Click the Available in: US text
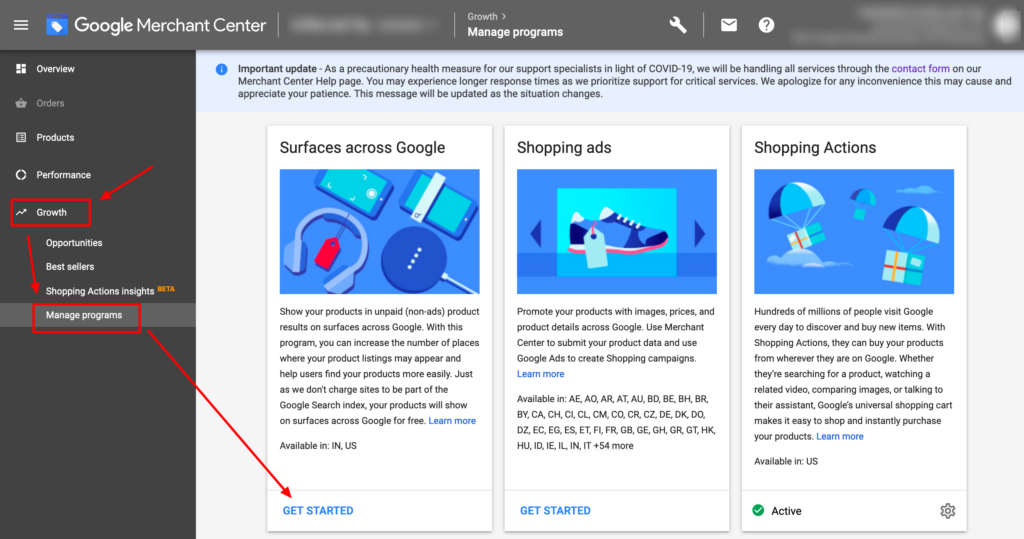The height and width of the screenshot is (539, 1024). (786, 461)
